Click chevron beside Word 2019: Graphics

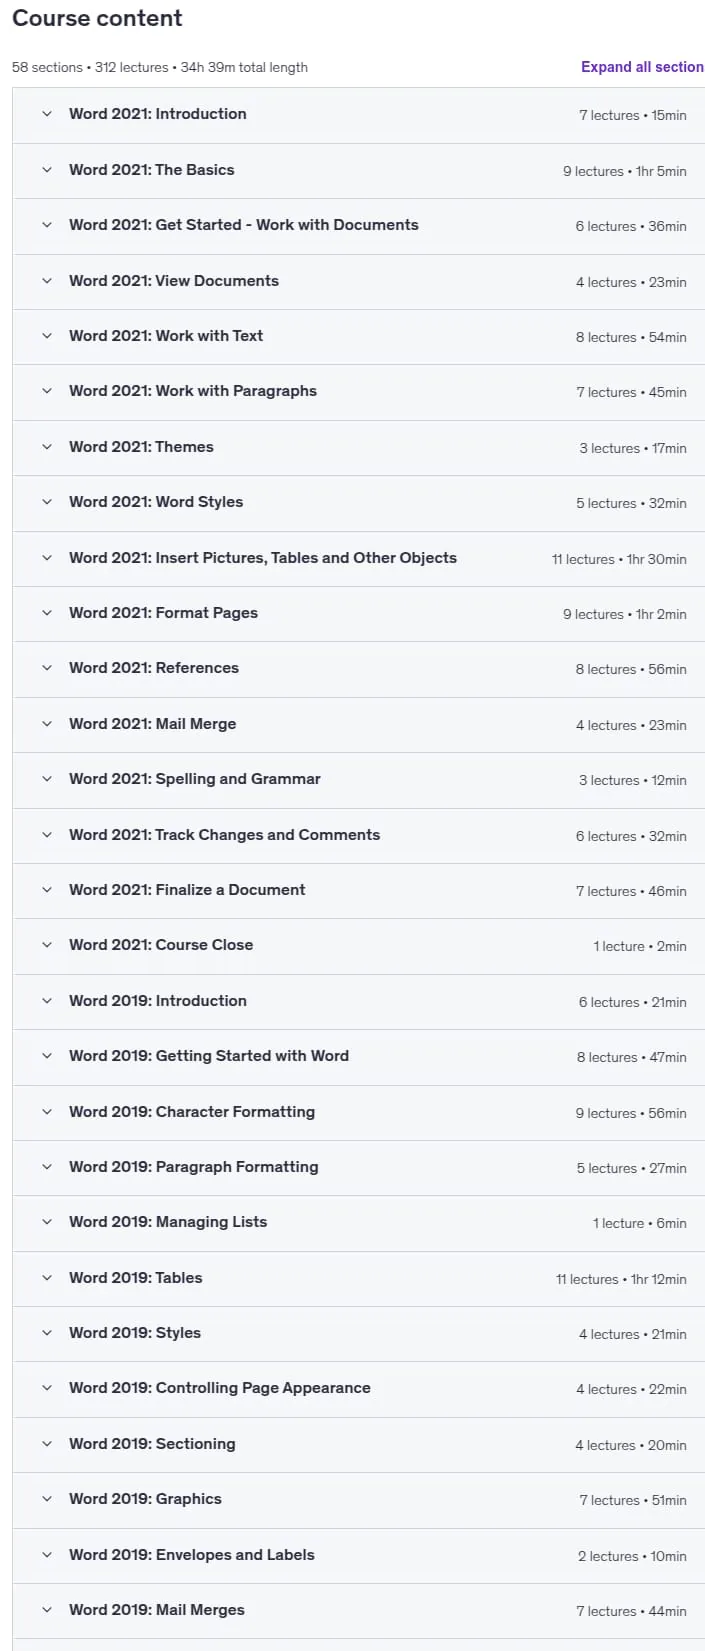pyautogui.click(x=46, y=1499)
